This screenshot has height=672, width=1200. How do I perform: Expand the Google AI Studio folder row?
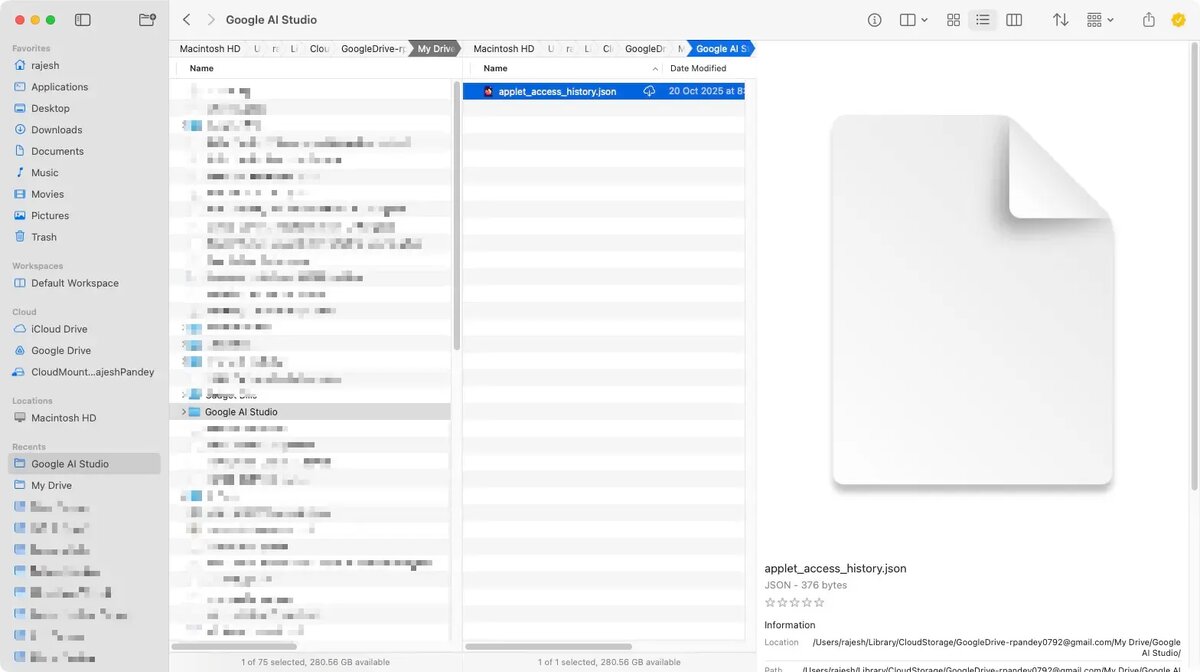(x=183, y=412)
